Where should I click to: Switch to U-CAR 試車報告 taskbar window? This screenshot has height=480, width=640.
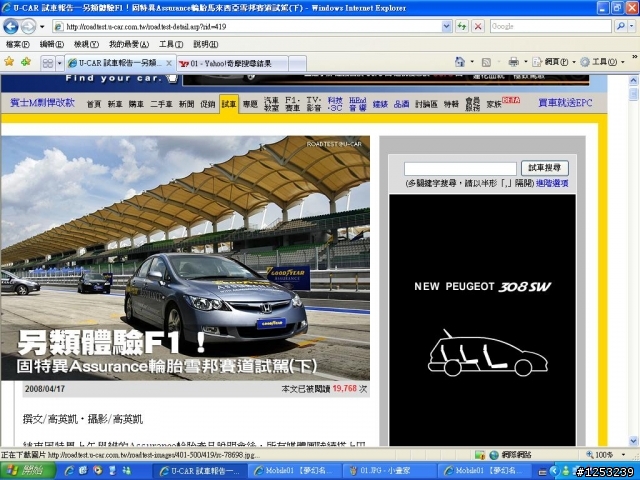click(200, 471)
